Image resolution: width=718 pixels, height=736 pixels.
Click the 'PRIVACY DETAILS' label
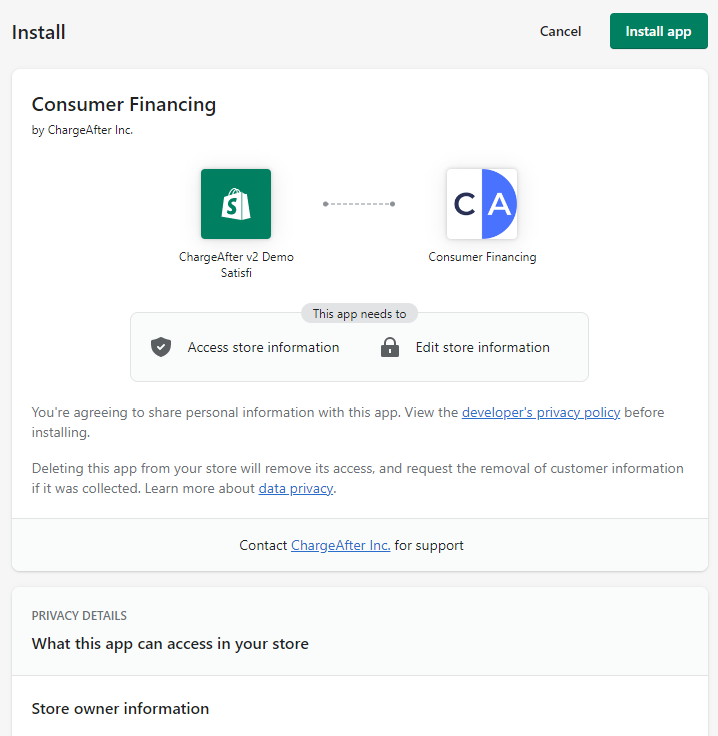79,615
